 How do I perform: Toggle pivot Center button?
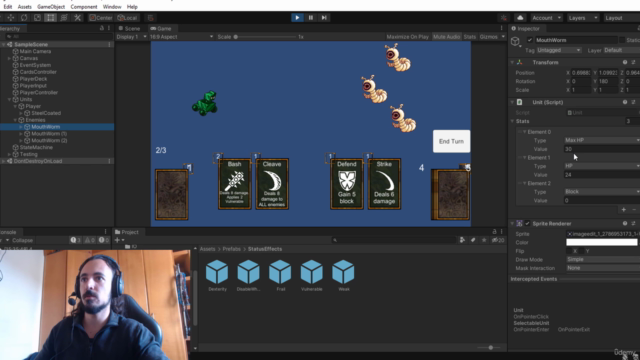tap(101, 18)
